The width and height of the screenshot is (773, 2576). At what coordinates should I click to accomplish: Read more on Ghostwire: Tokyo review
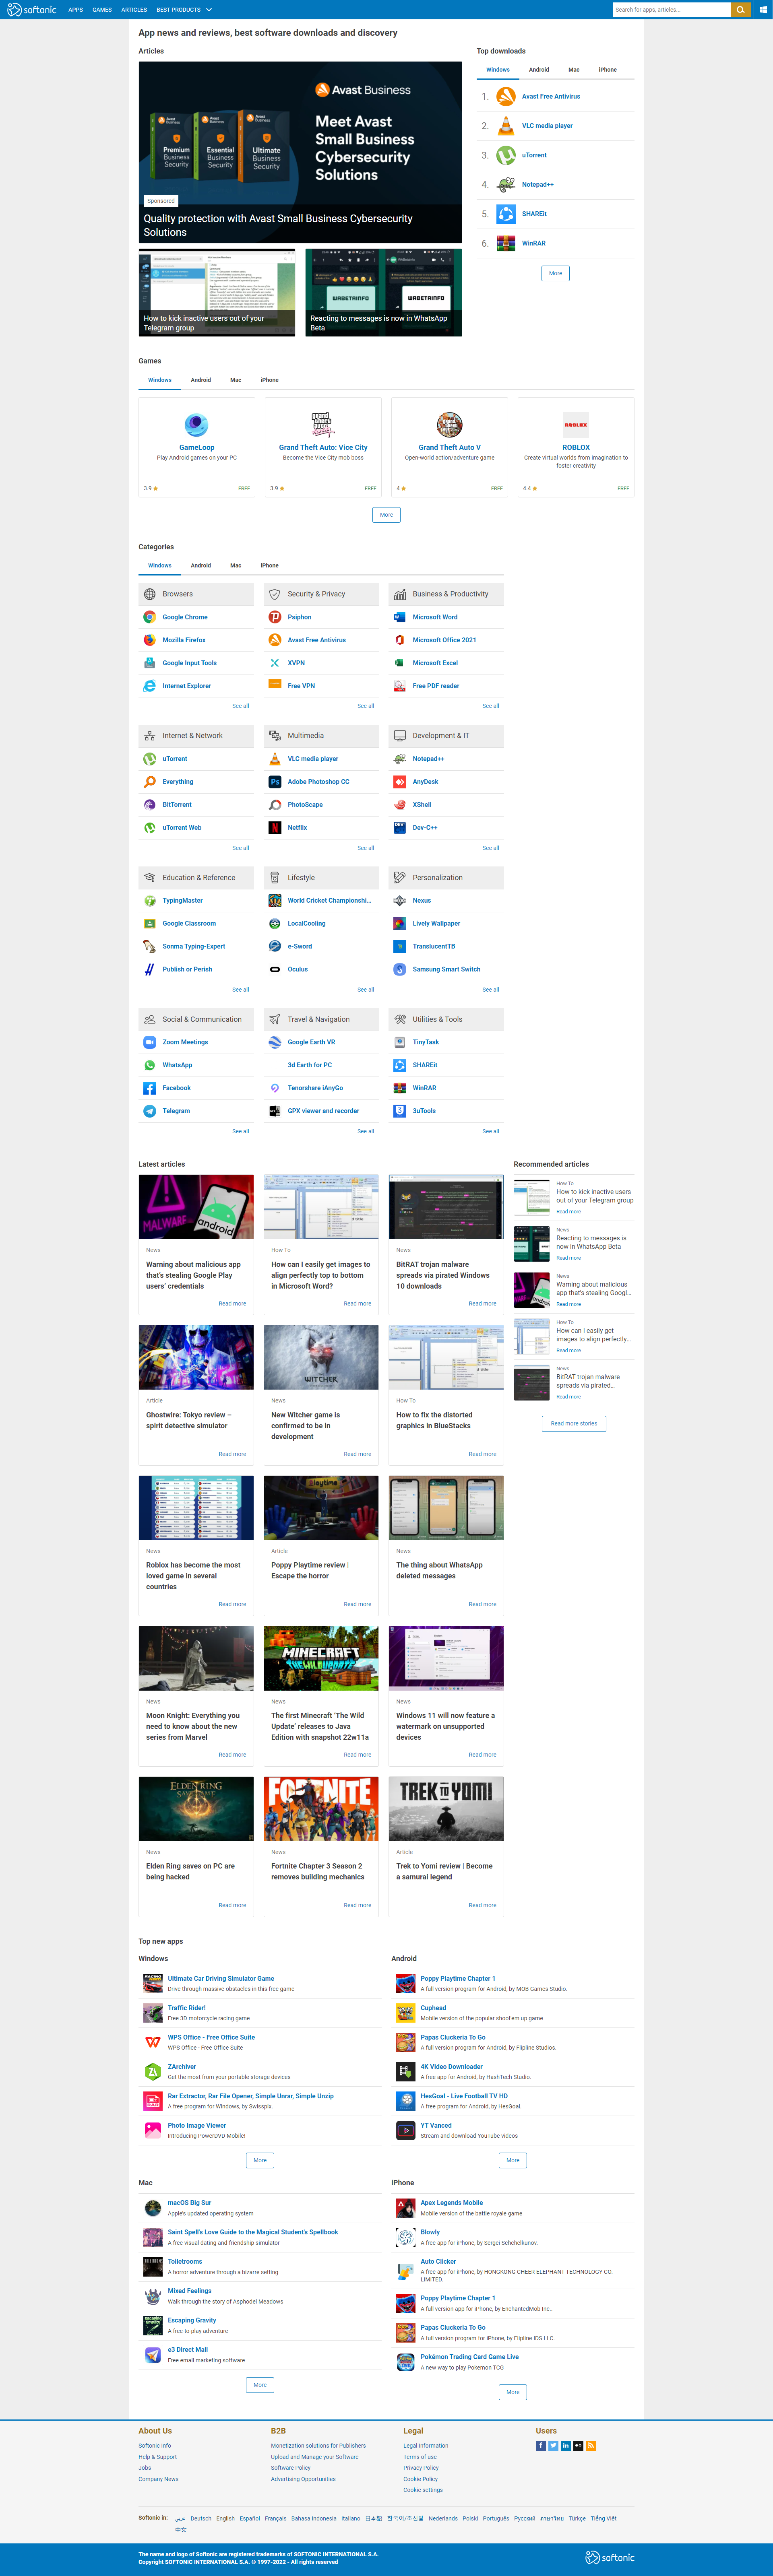232,1454
